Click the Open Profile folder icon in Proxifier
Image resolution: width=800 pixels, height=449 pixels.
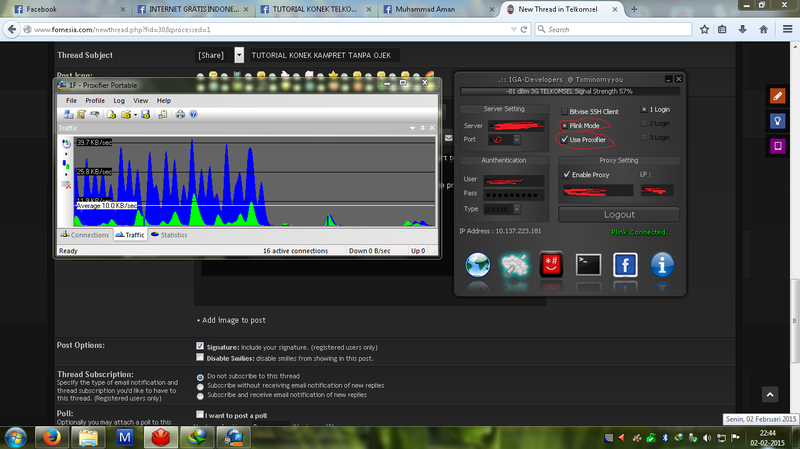coord(126,114)
